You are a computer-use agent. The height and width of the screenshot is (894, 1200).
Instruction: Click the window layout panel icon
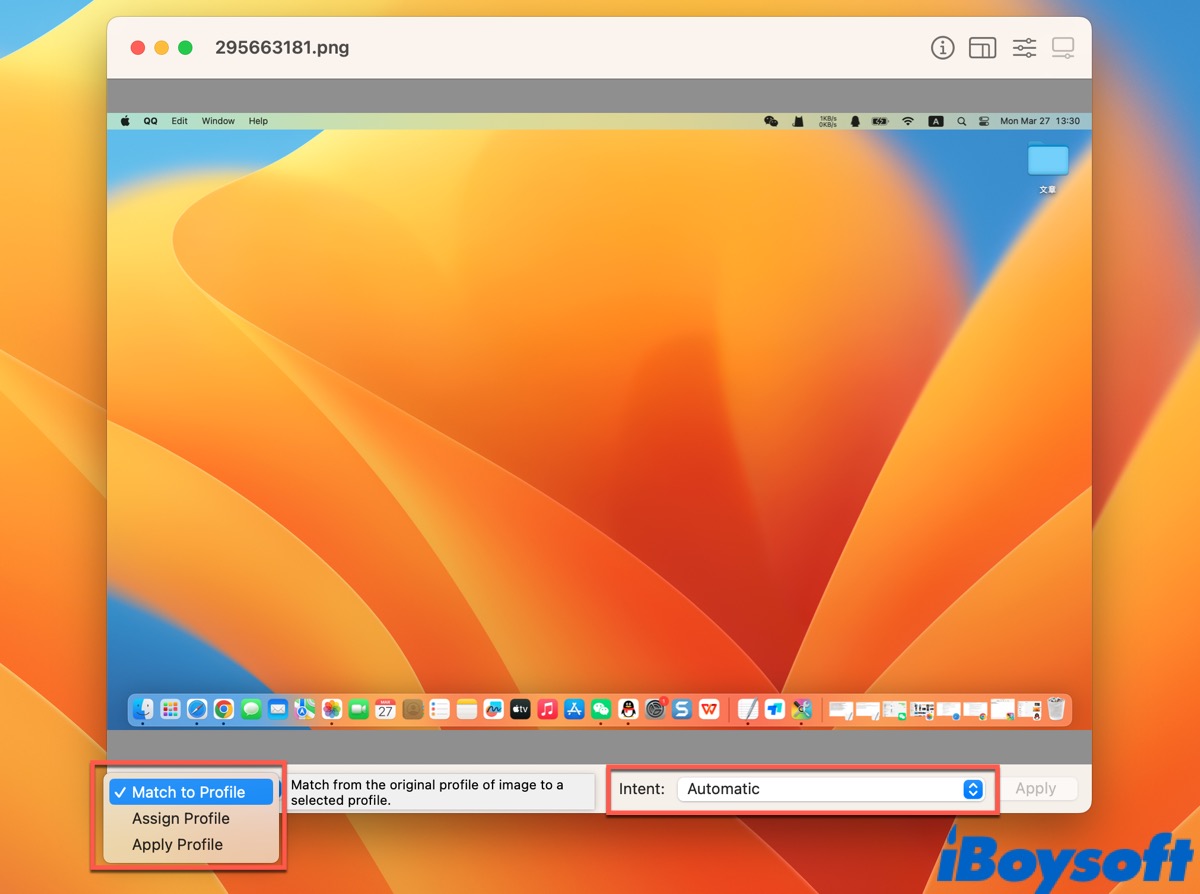(x=983, y=48)
